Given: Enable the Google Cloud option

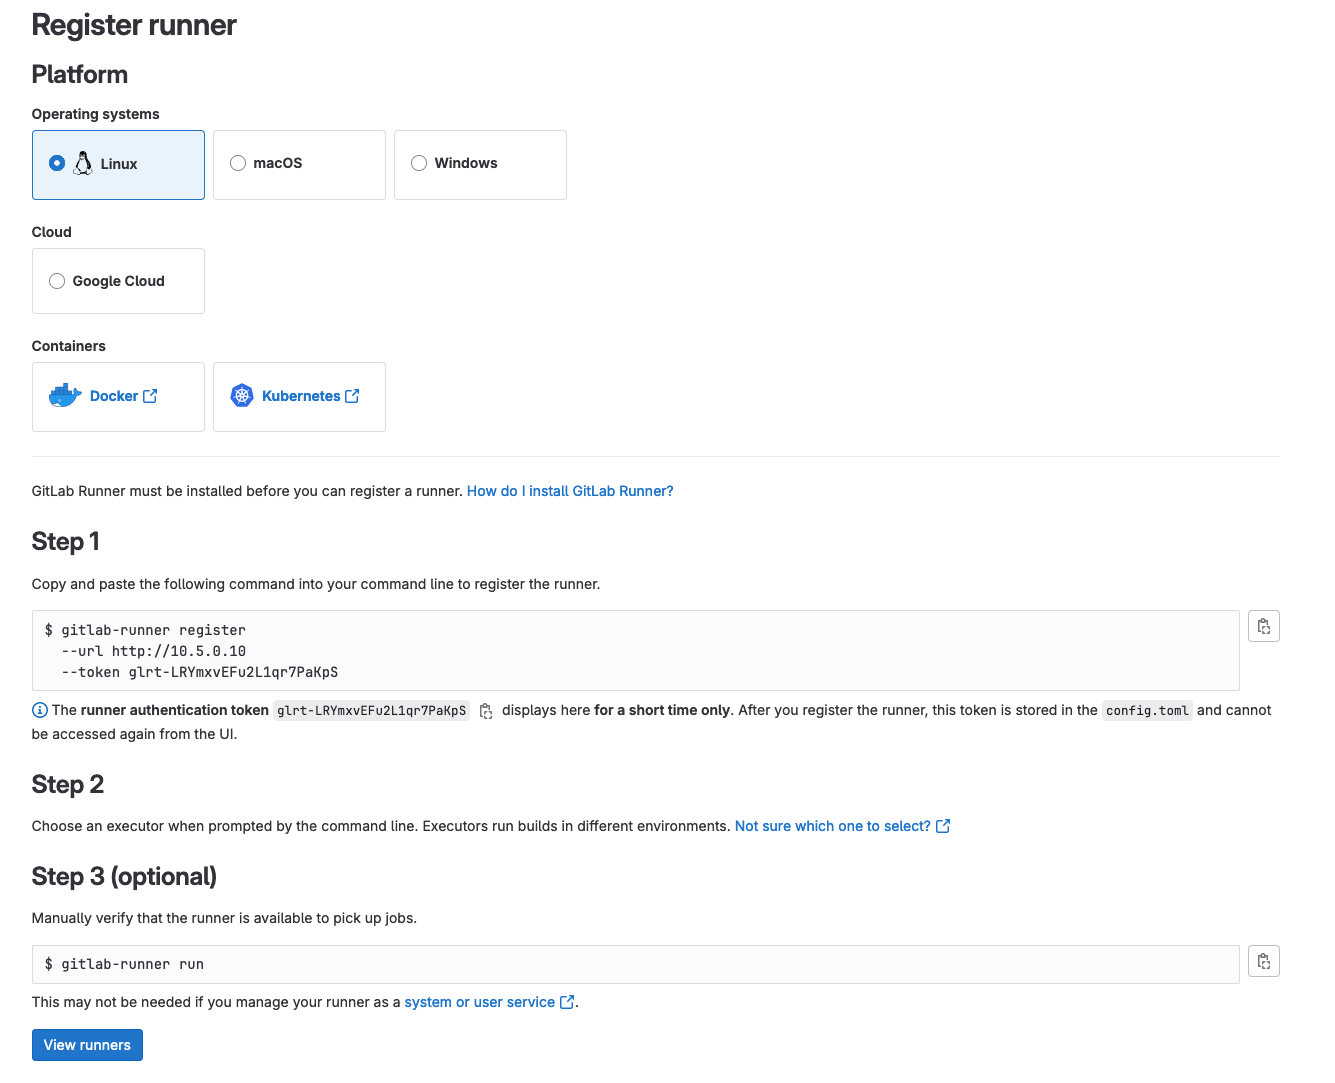Looking at the screenshot, I should [x=57, y=281].
